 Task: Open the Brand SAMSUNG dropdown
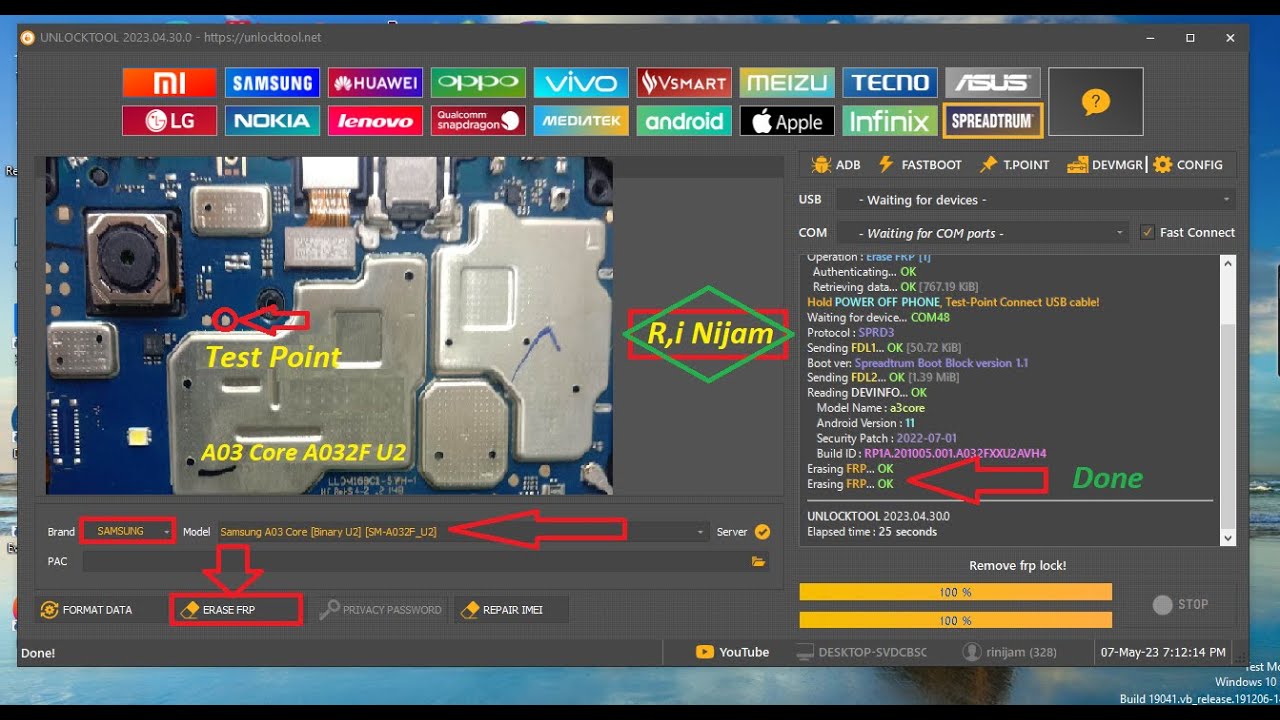click(127, 531)
